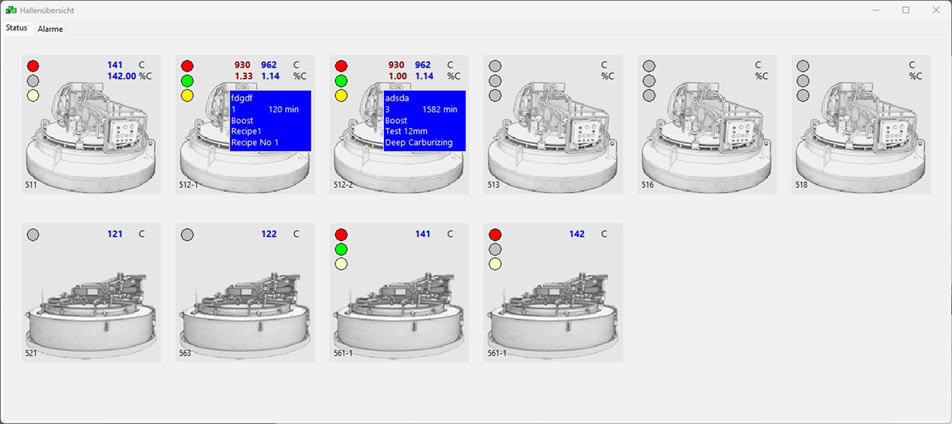Screen dimensions: 952x424
Task: Click yellow status light on 512-2
Action: (341, 95)
